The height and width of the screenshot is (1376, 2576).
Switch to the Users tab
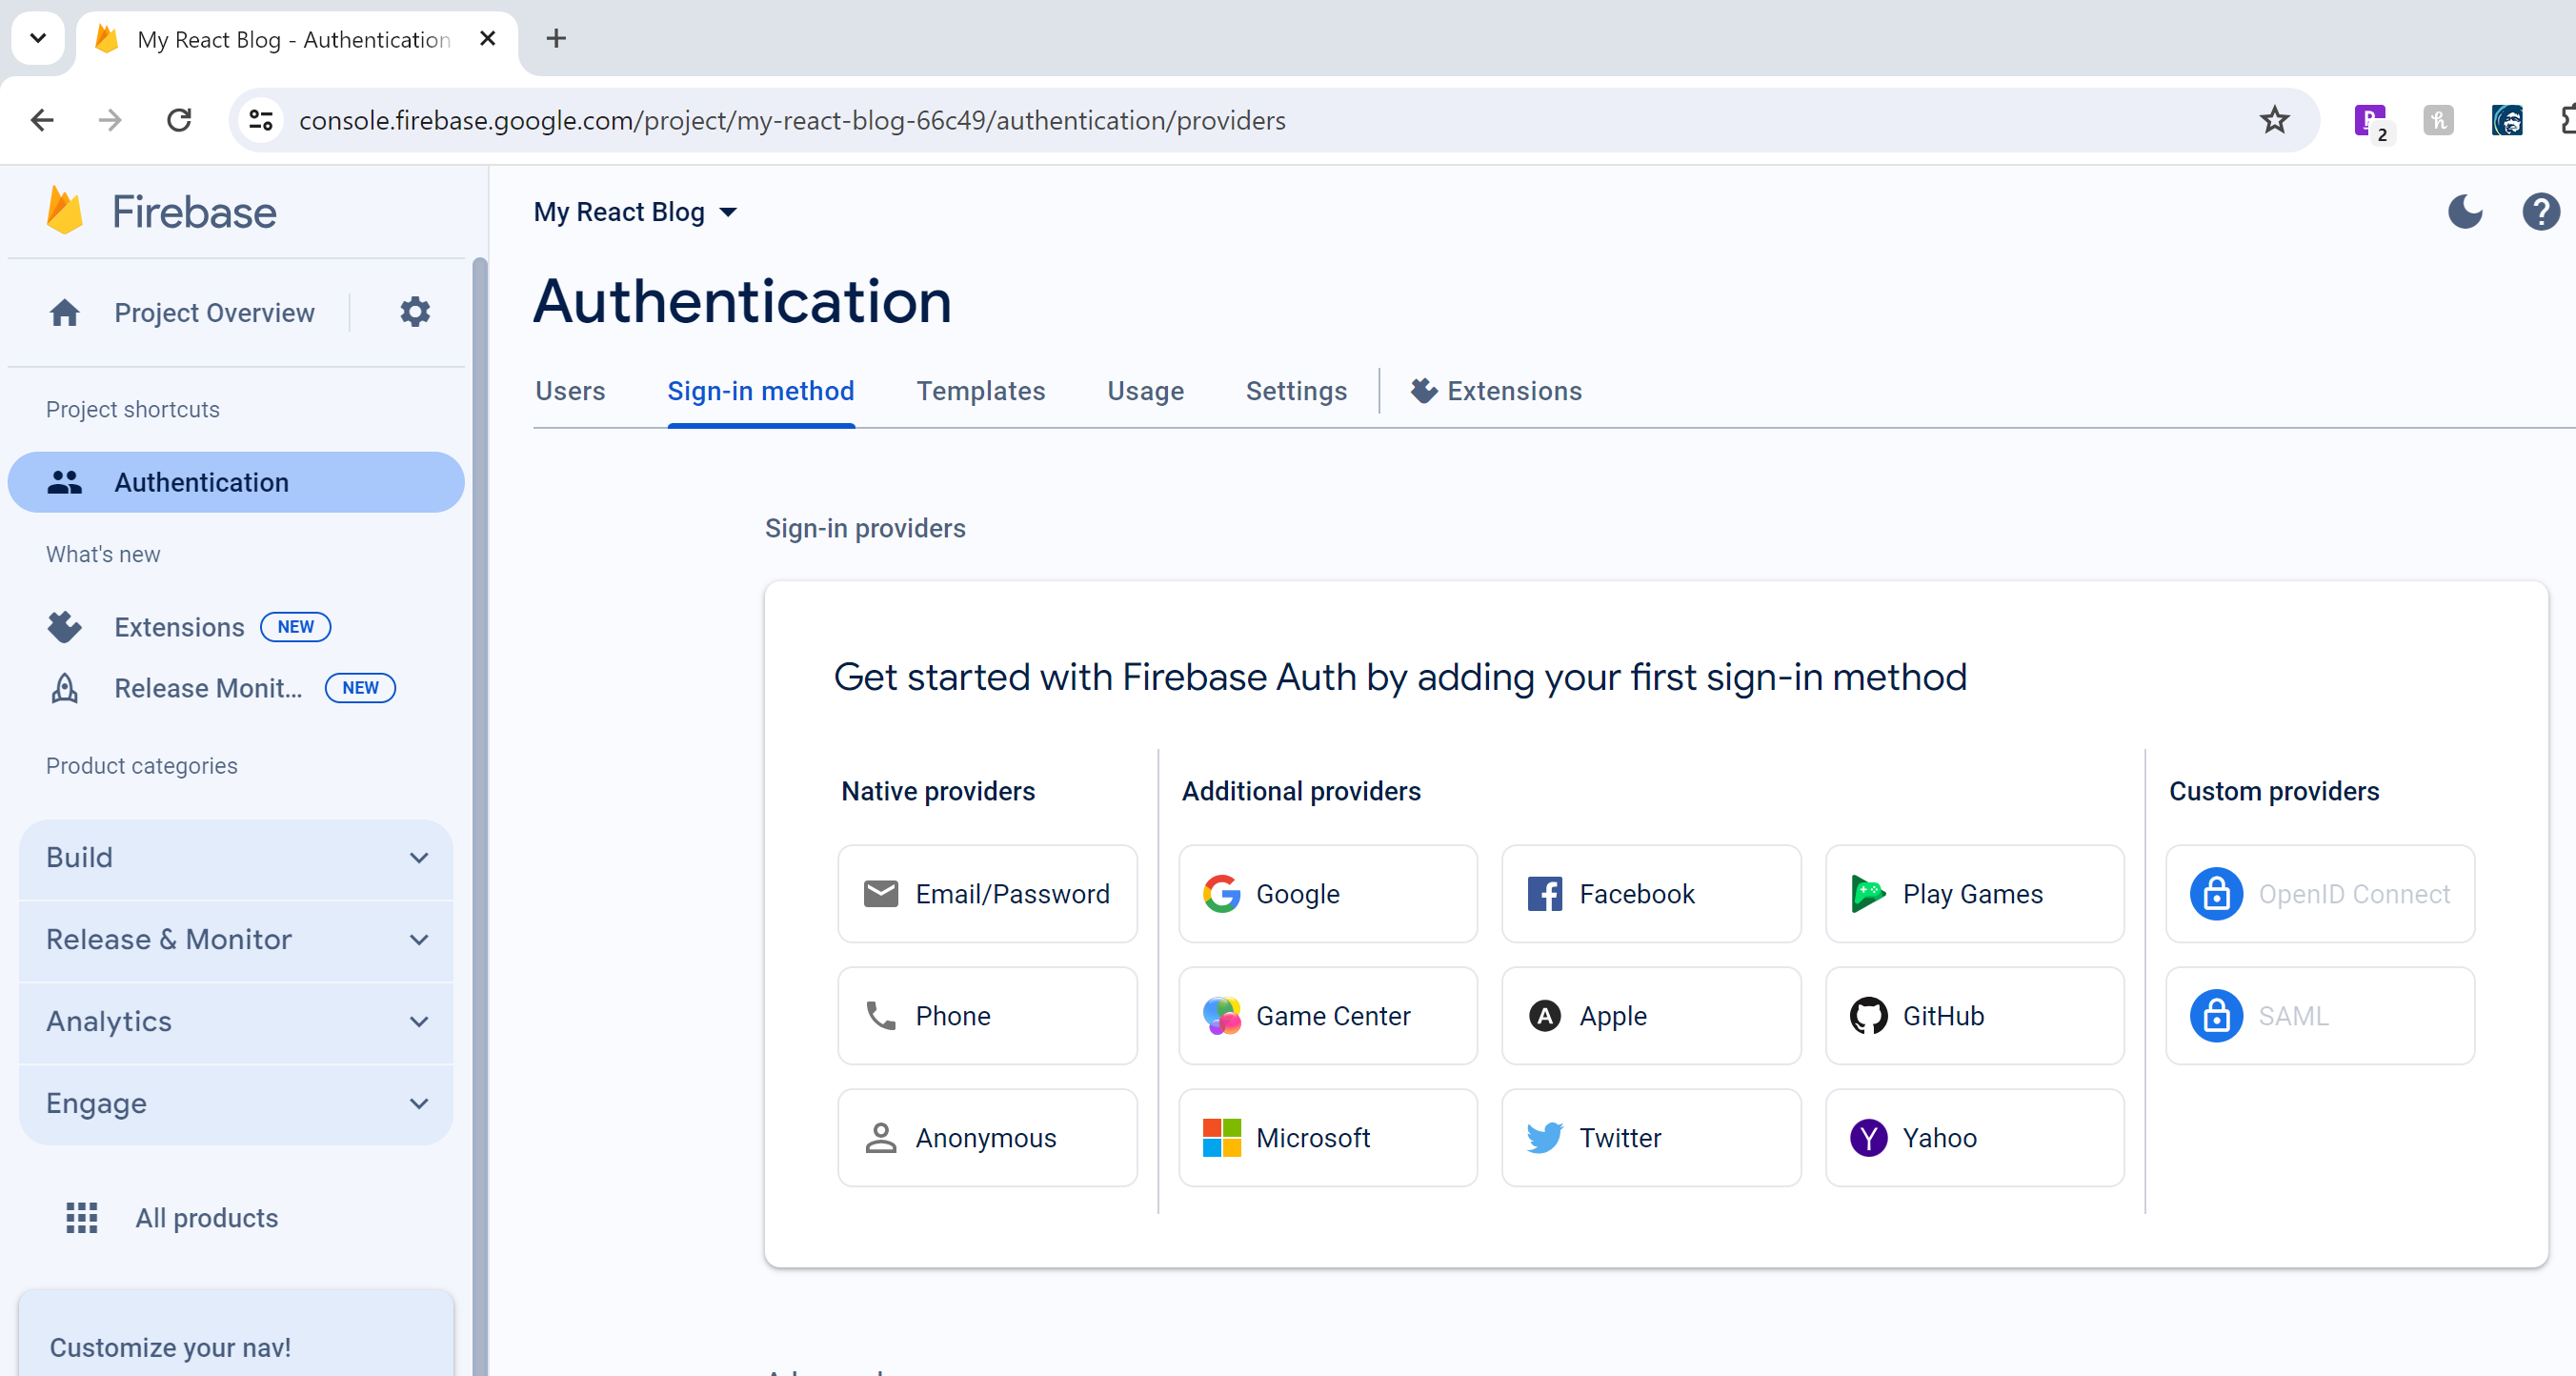pyautogui.click(x=570, y=391)
